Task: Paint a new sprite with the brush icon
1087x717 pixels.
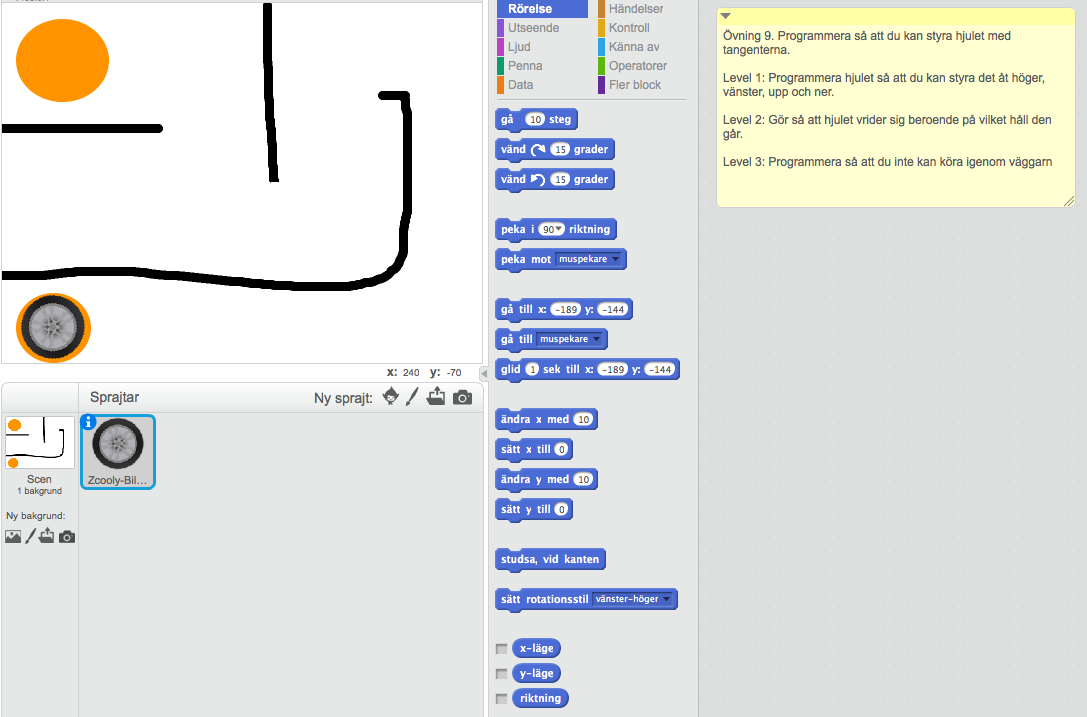Action: [x=412, y=397]
